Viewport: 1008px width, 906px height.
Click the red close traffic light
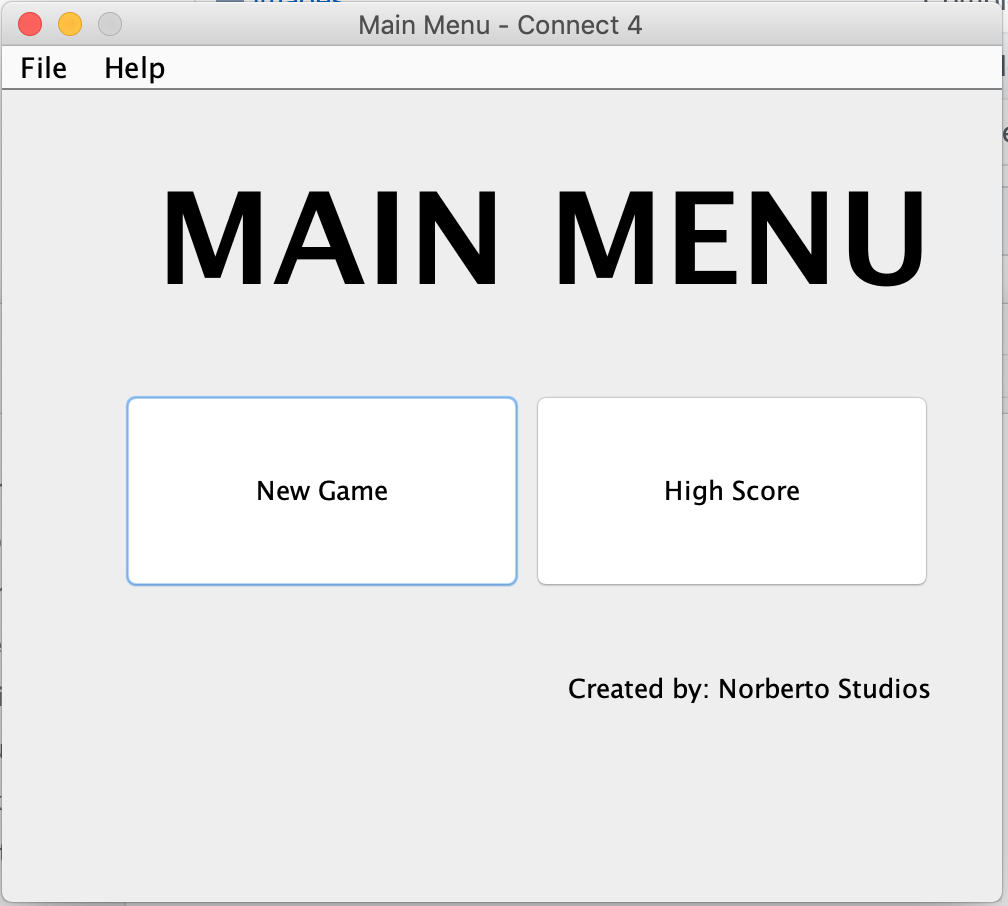28,24
